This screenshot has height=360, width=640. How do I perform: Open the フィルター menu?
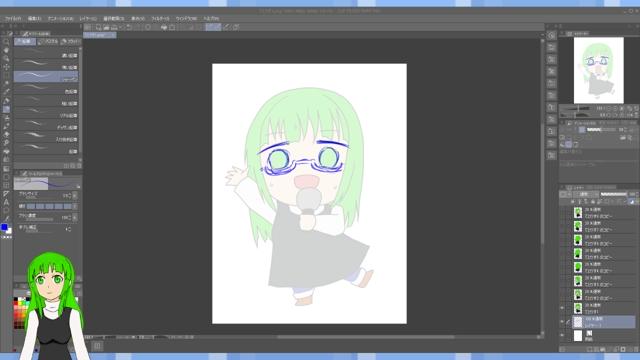(160, 19)
